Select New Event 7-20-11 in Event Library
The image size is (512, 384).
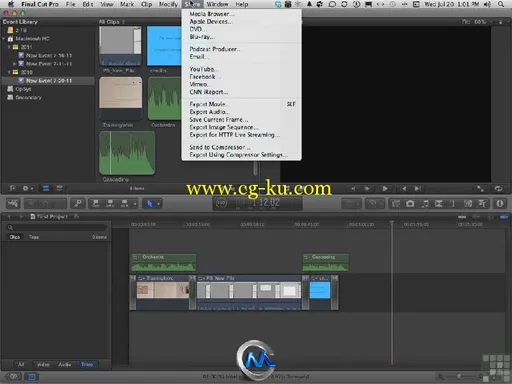[45, 81]
